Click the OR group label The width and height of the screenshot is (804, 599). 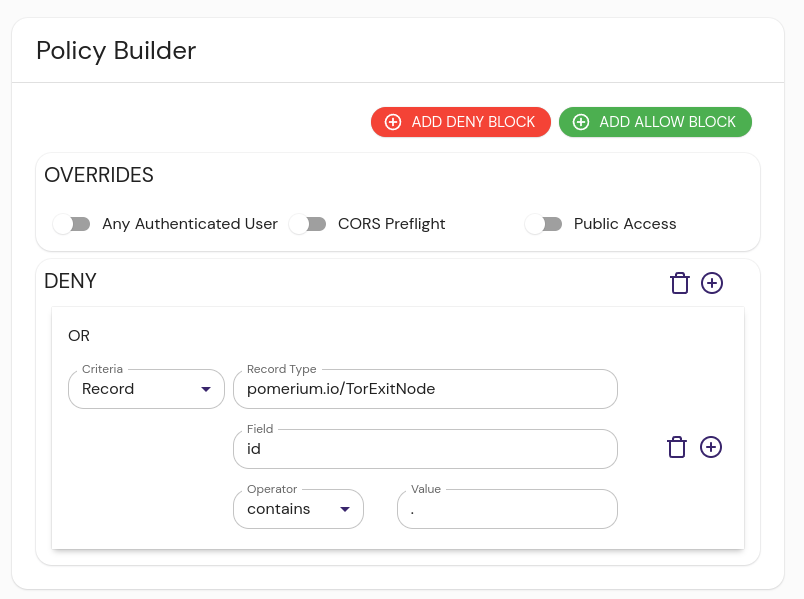(x=78, y=336)
